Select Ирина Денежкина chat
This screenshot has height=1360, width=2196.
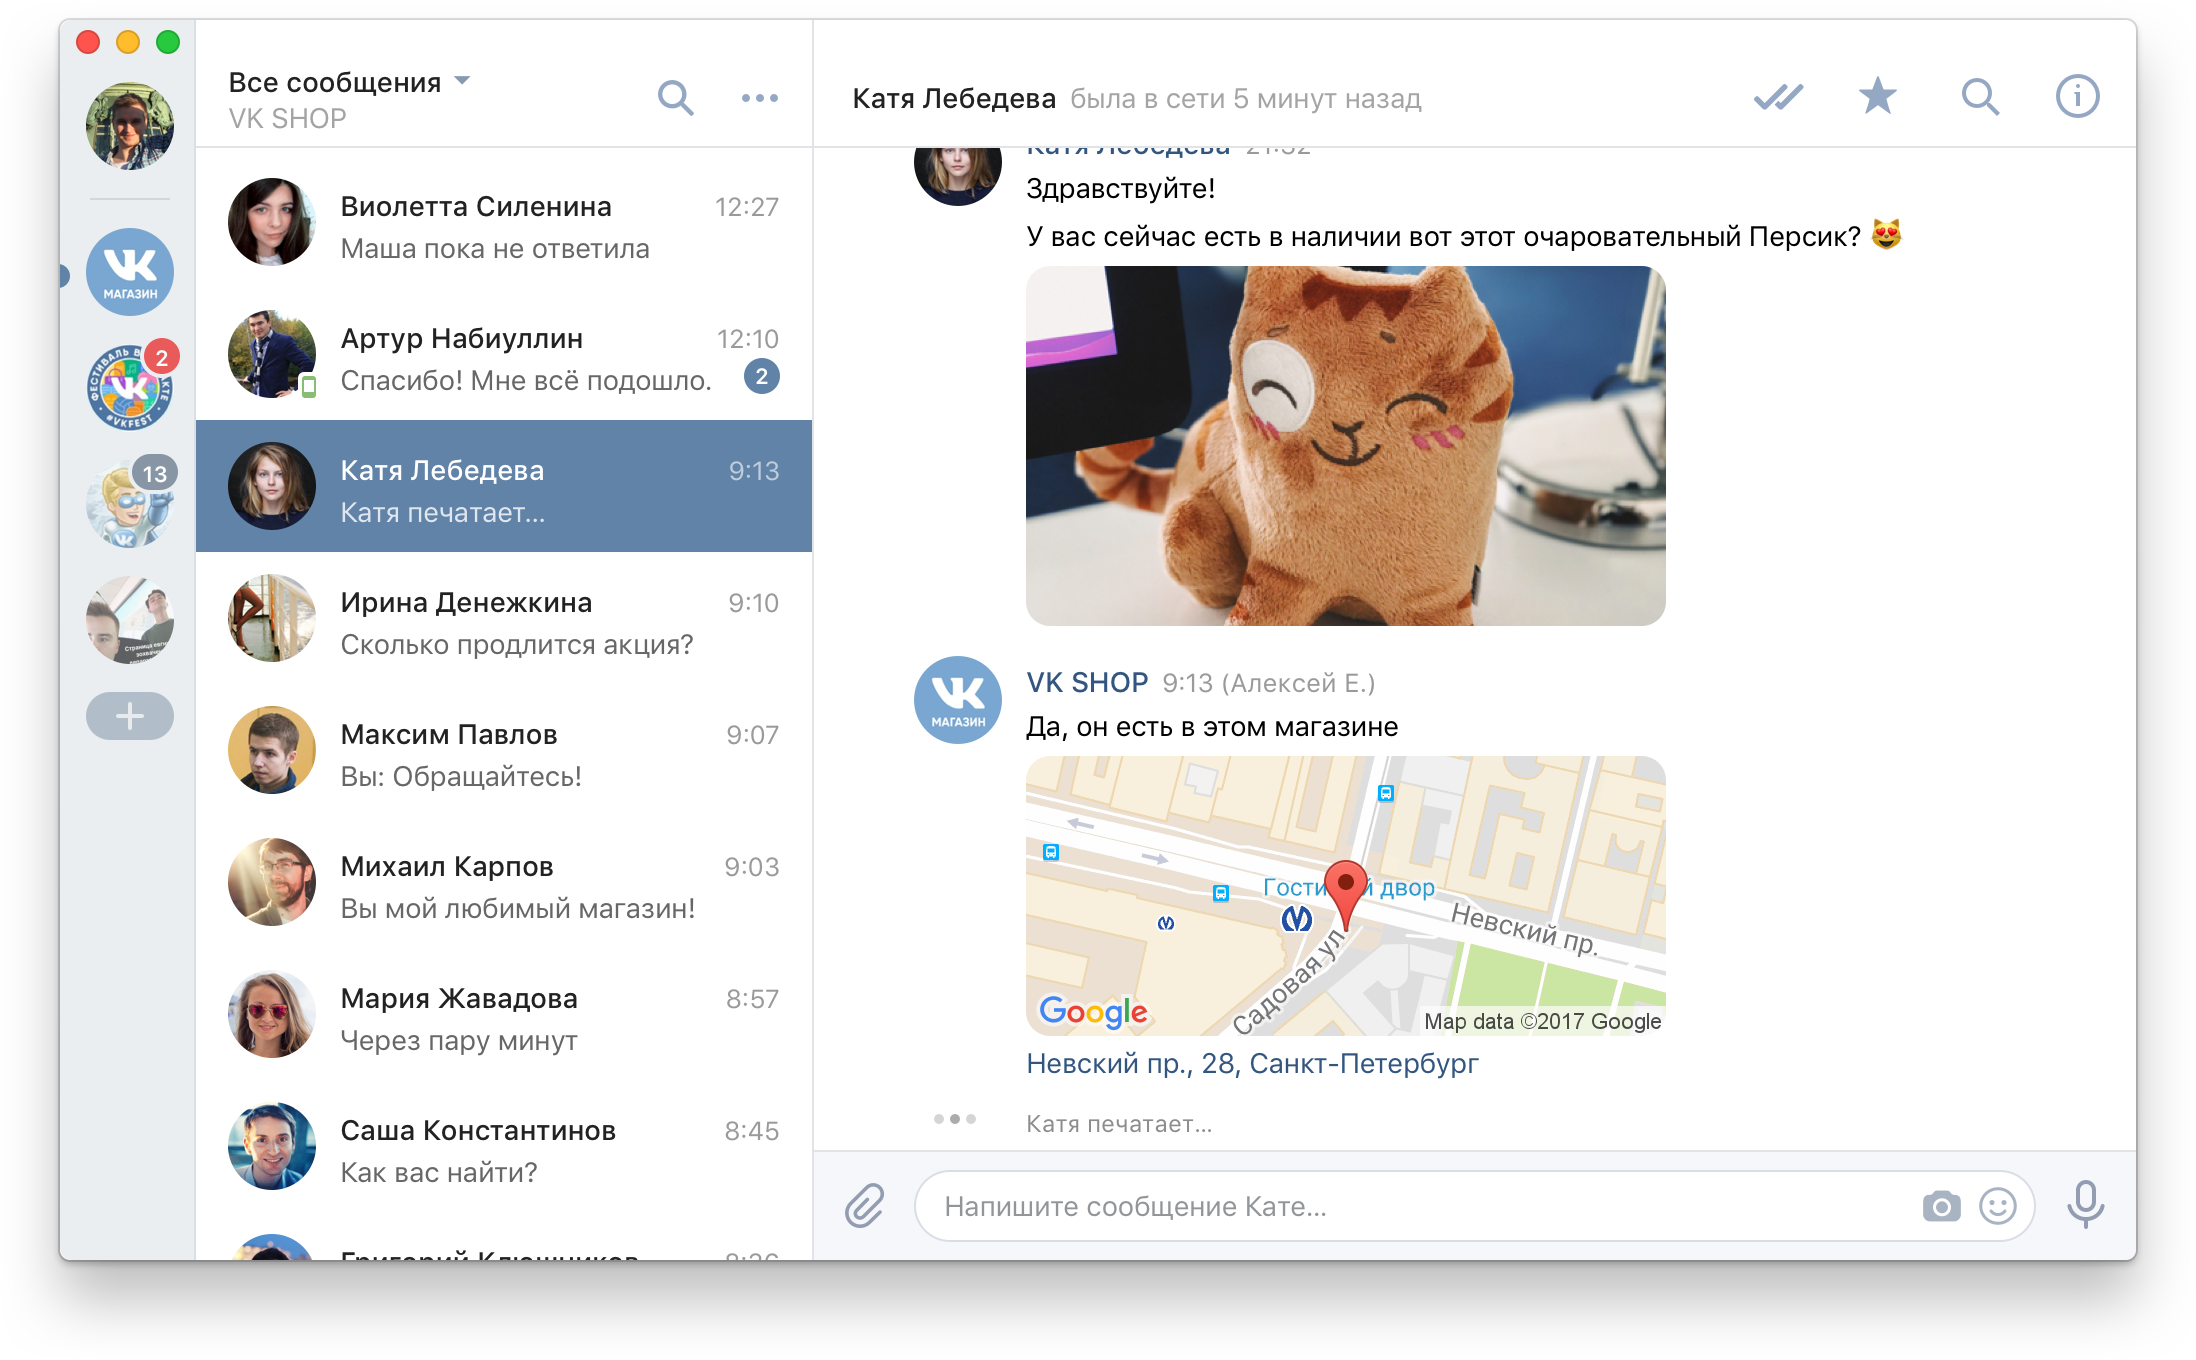(x=504, y=622)
